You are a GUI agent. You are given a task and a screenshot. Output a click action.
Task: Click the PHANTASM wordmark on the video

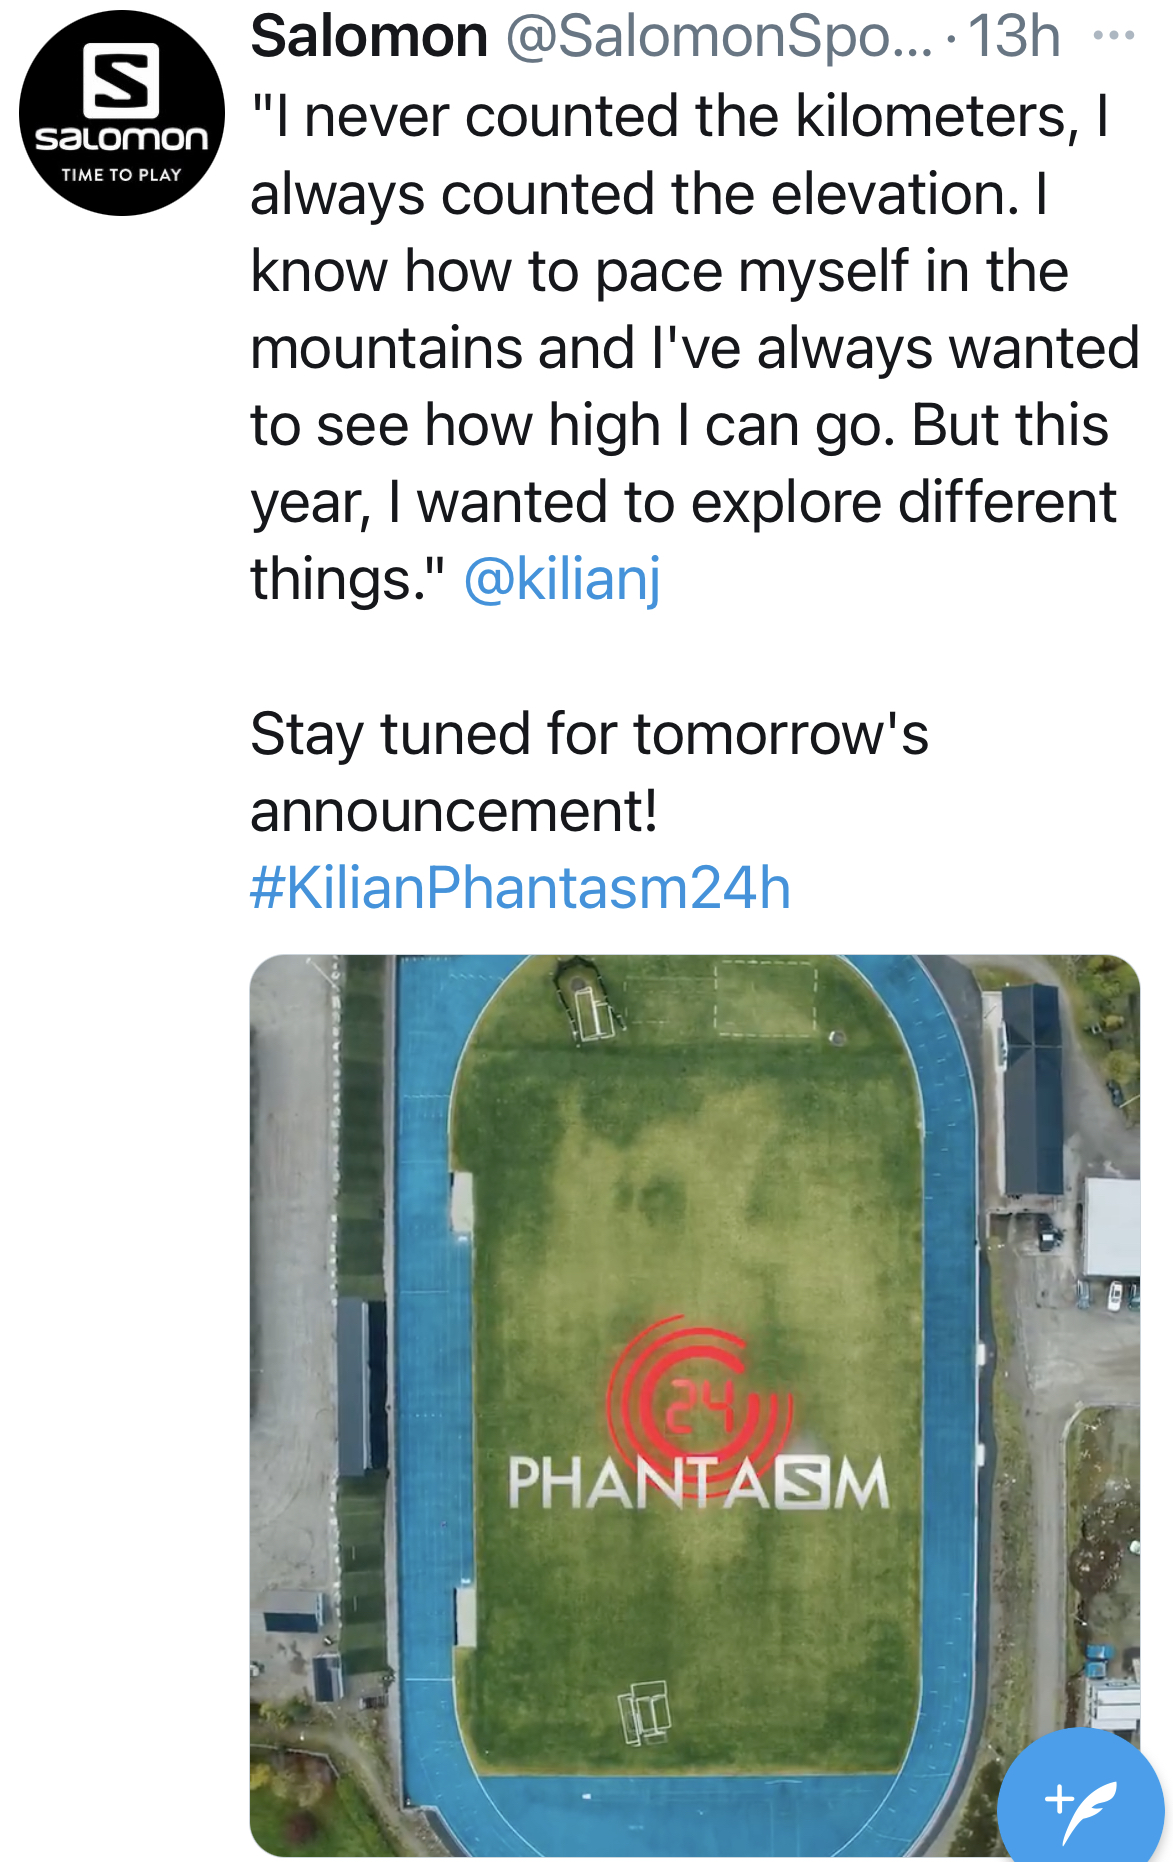click(698, 1483)
